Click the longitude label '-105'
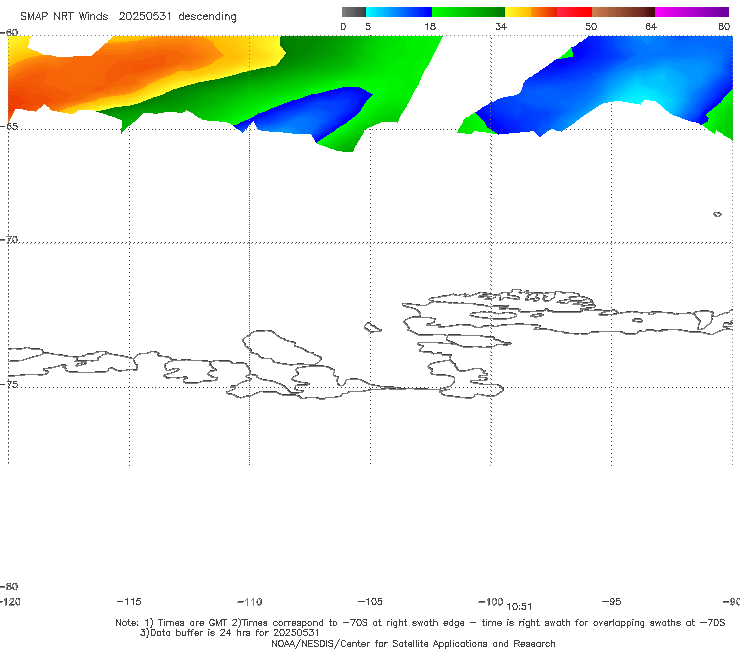740x650 pixels. click(370, 601)
